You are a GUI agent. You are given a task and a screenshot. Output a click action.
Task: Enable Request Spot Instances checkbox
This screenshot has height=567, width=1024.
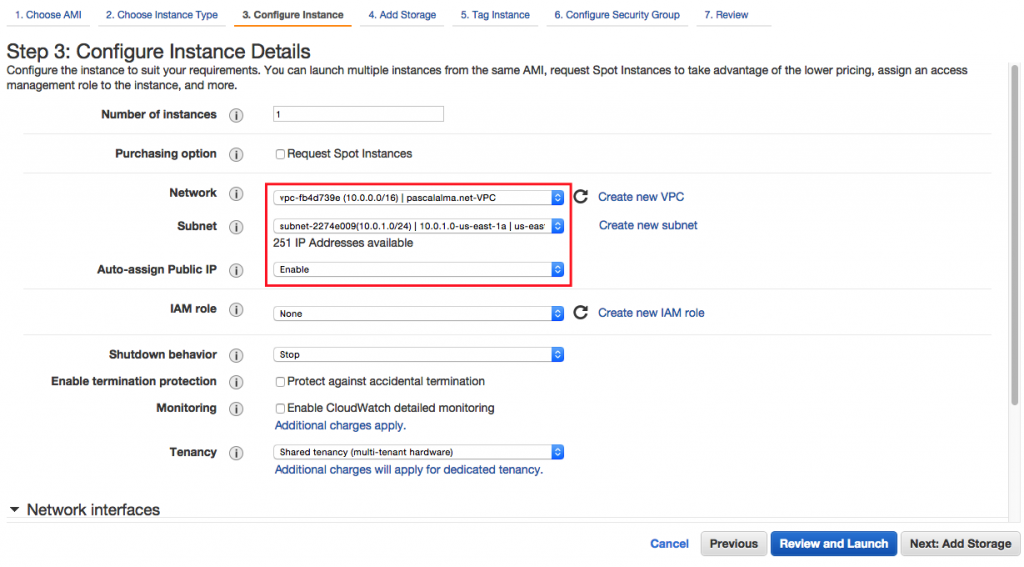point(280,154)
